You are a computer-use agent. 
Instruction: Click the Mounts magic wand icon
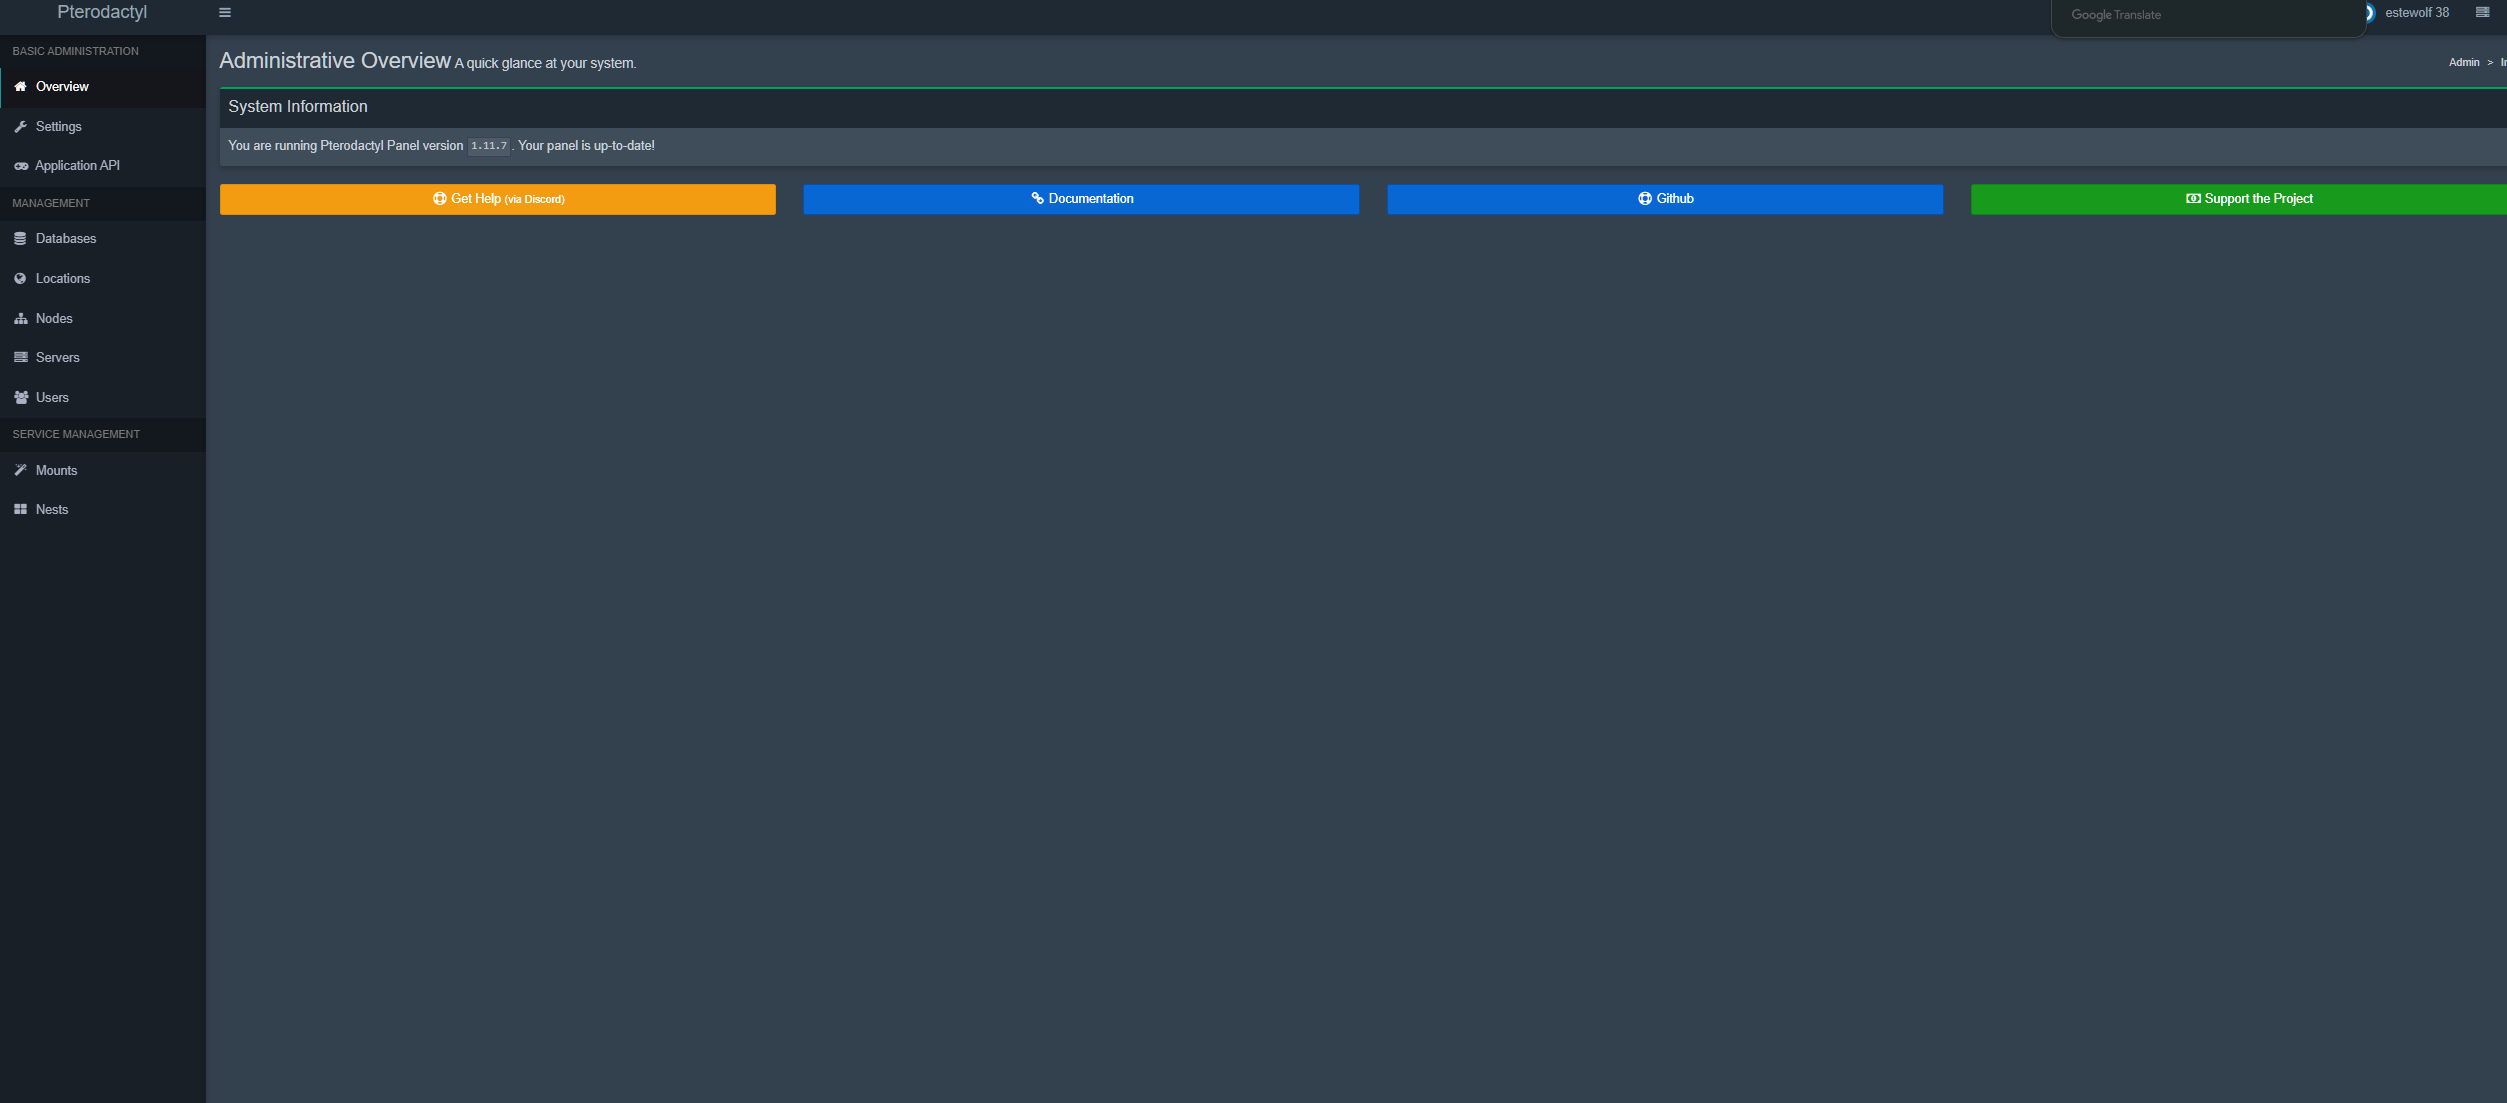tap(20, 470)
